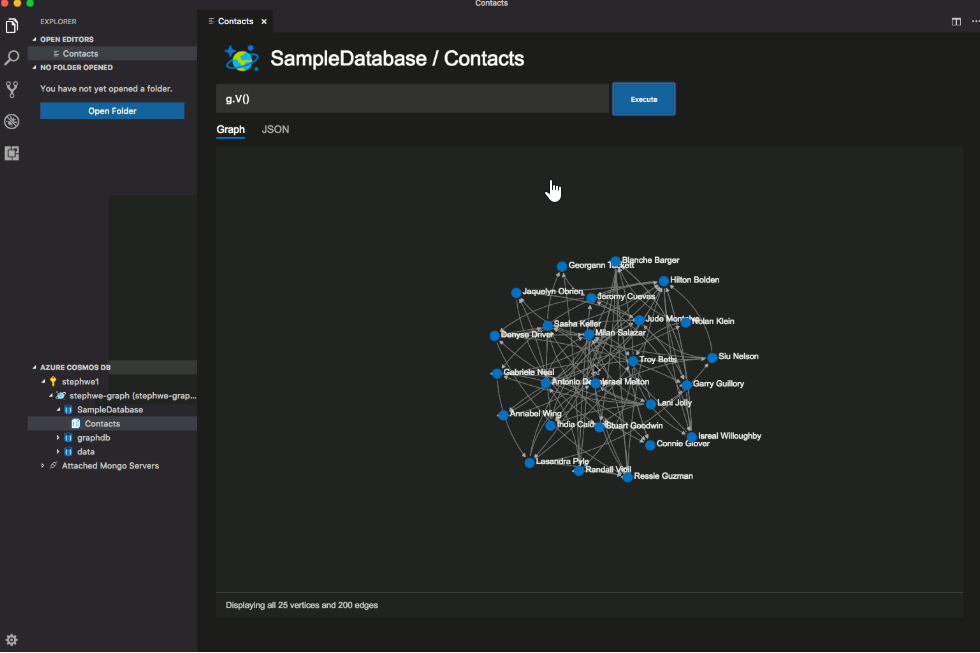
Task: Click the data database icon
Action: coord(68,452)
